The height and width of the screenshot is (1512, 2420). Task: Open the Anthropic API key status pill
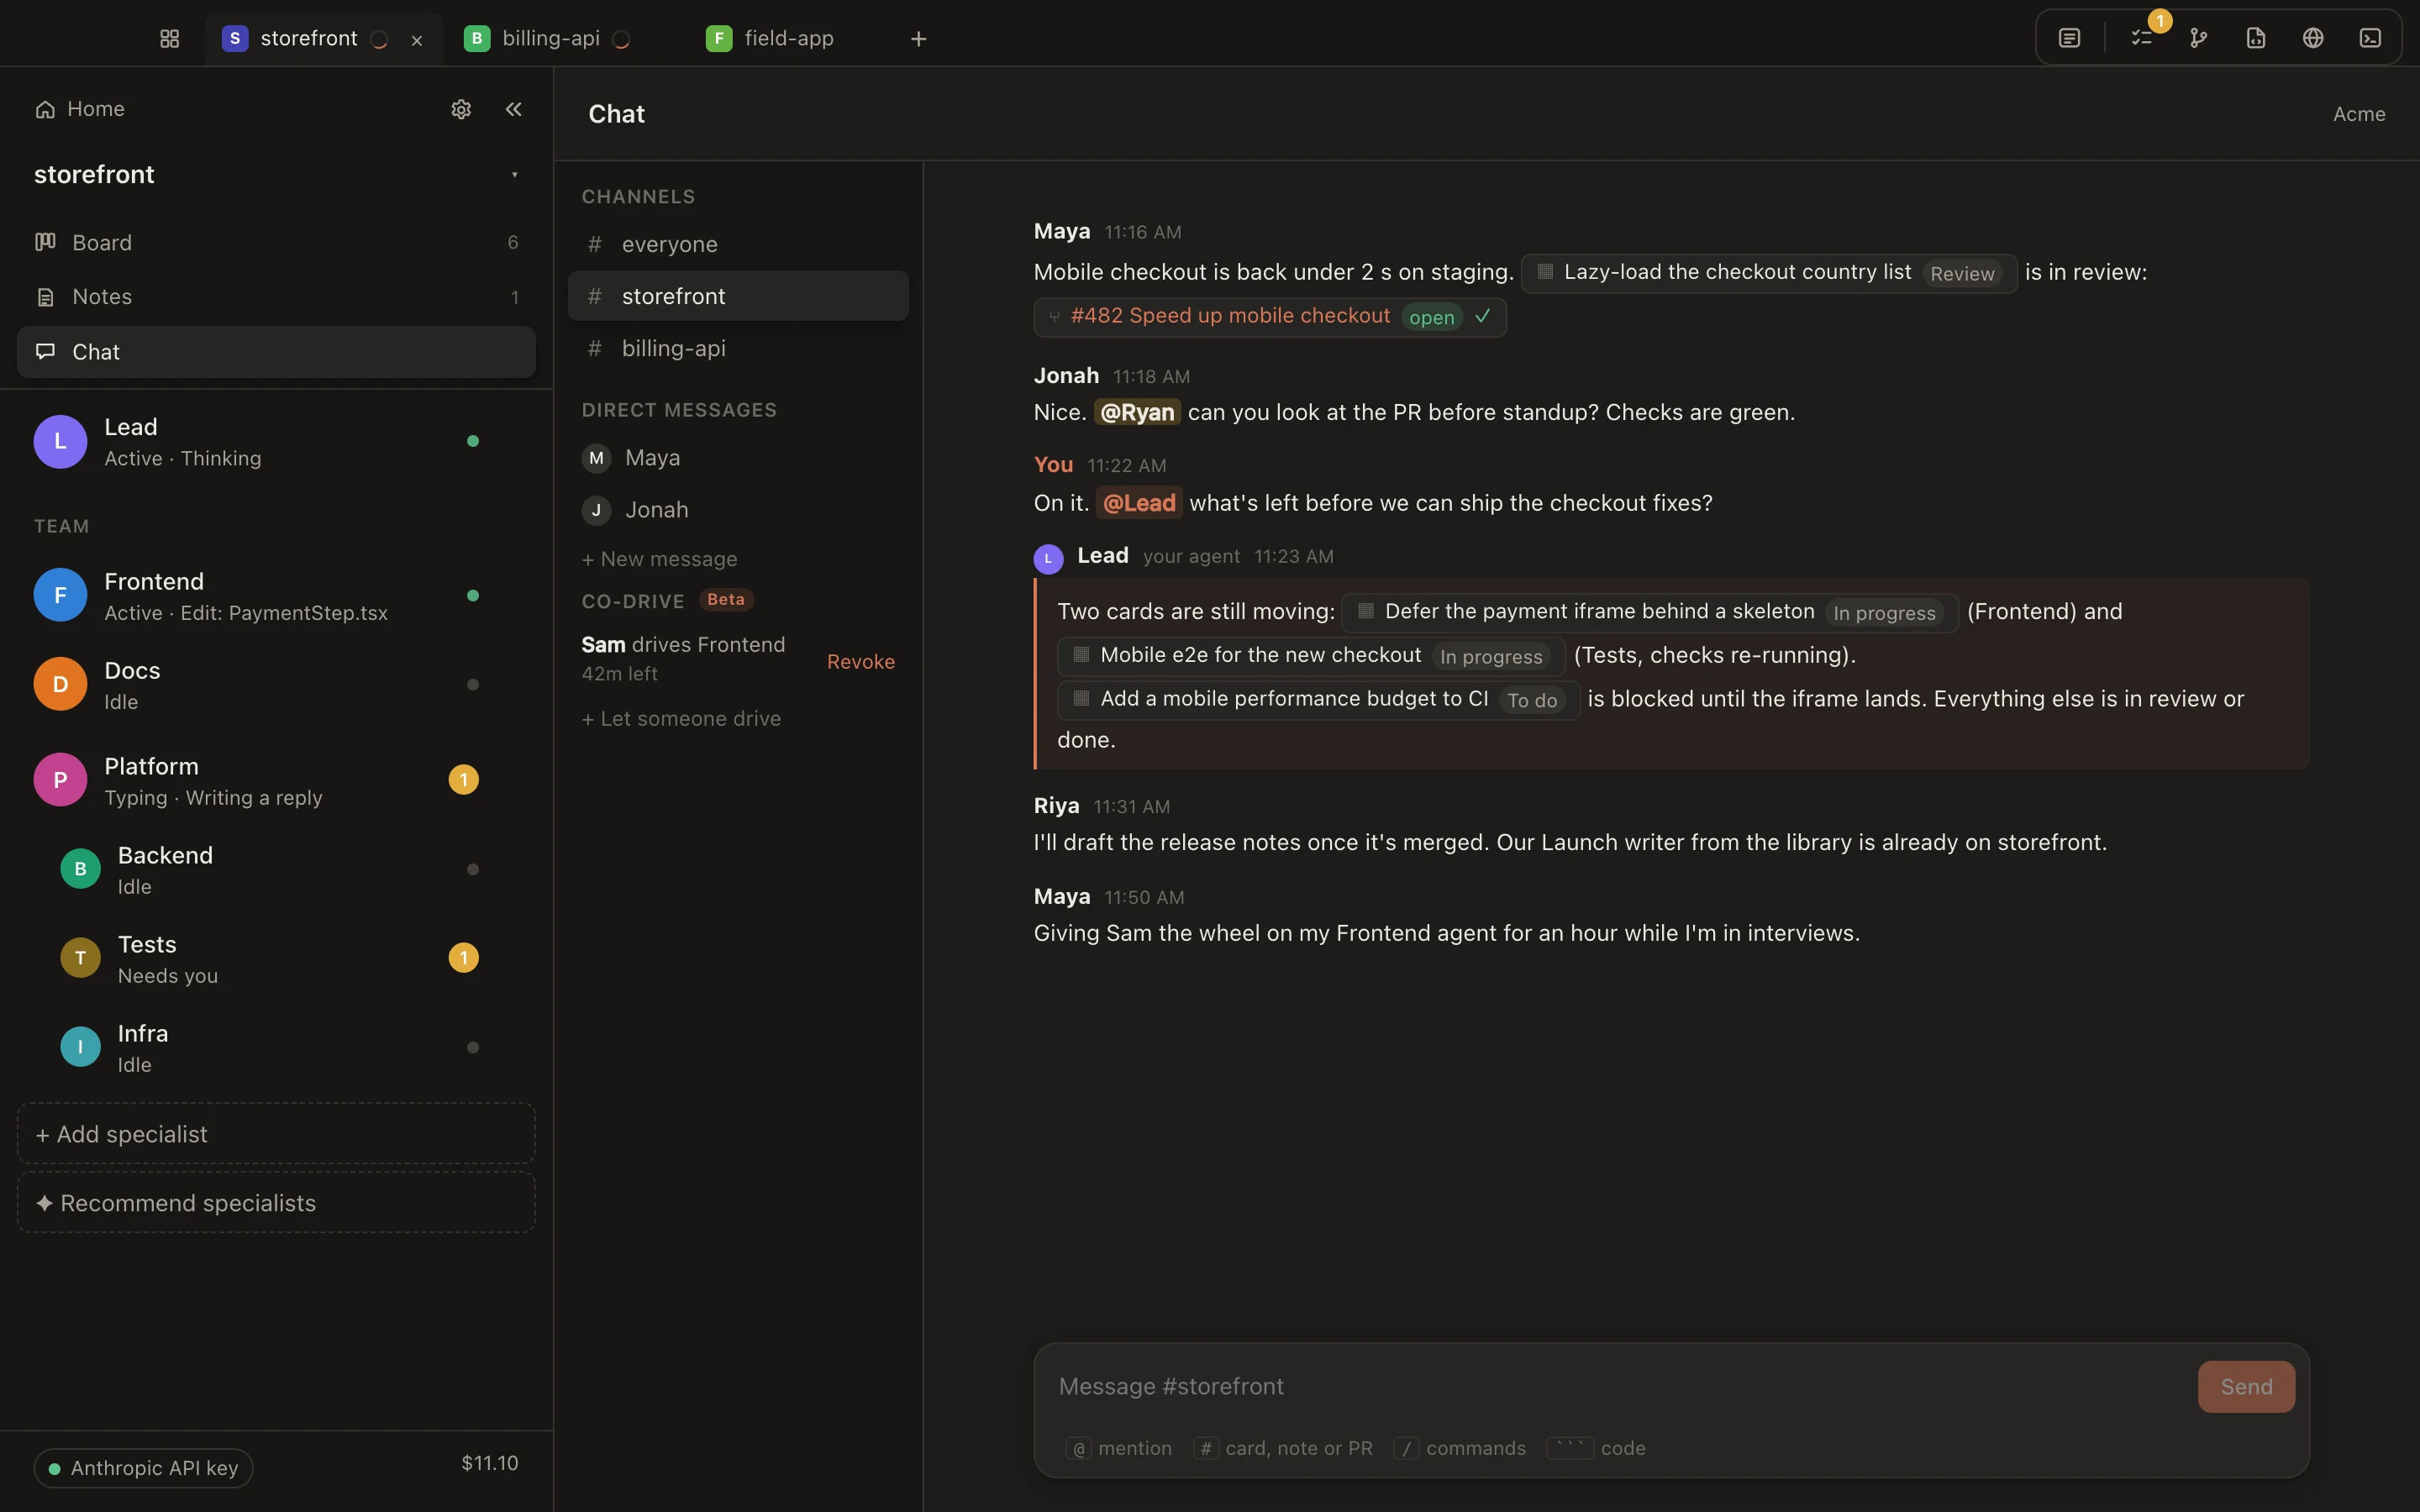coord(143,1468)
